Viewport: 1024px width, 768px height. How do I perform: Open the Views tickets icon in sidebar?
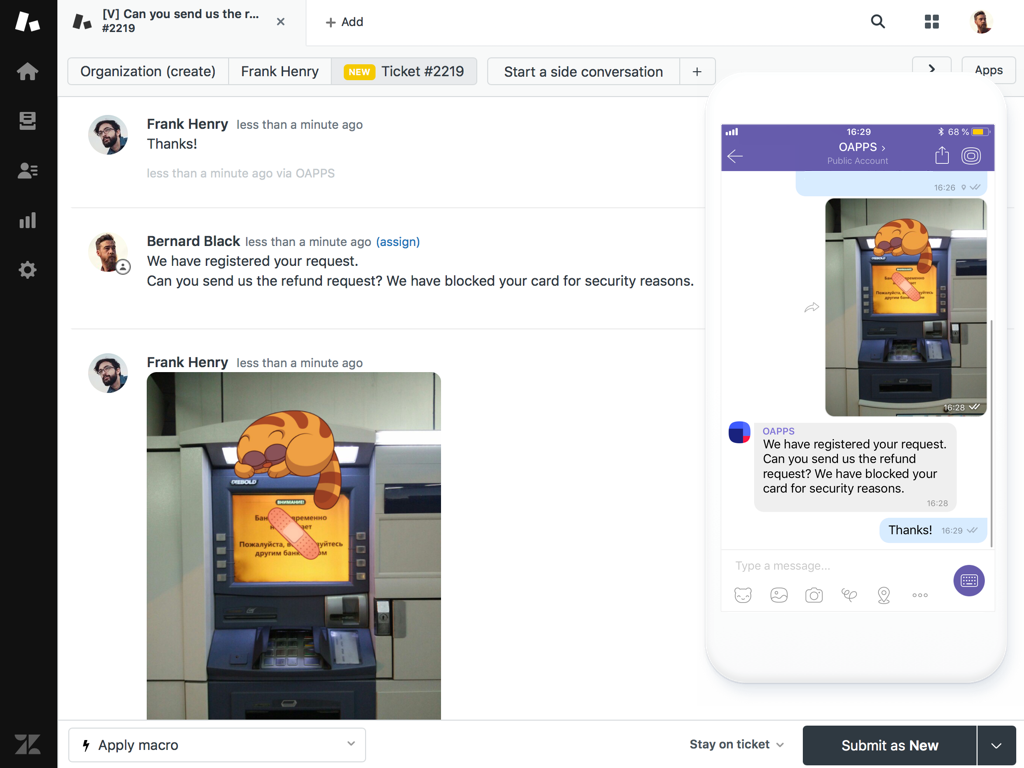coord(27,121)
